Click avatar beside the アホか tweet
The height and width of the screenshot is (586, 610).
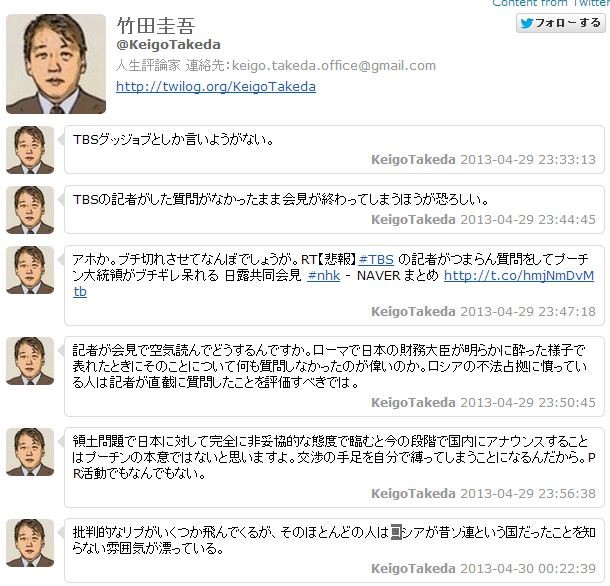(30, 270)
